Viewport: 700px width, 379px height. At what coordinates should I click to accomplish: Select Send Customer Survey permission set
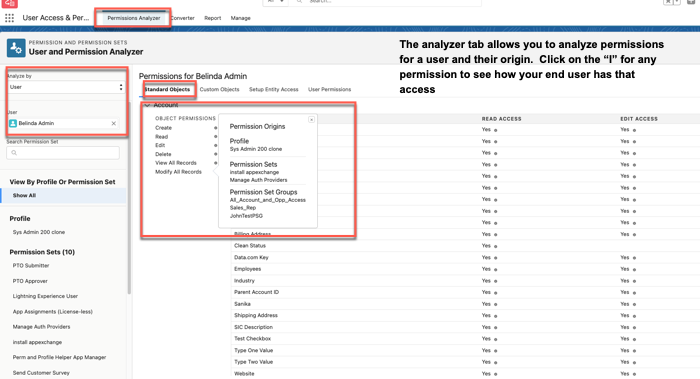coord(41,373)
